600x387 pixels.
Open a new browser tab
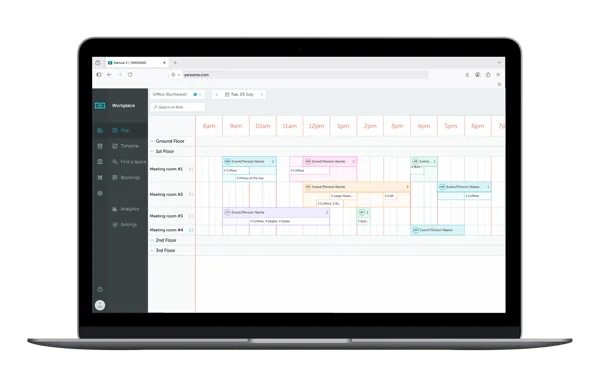[x=175, y=62]
